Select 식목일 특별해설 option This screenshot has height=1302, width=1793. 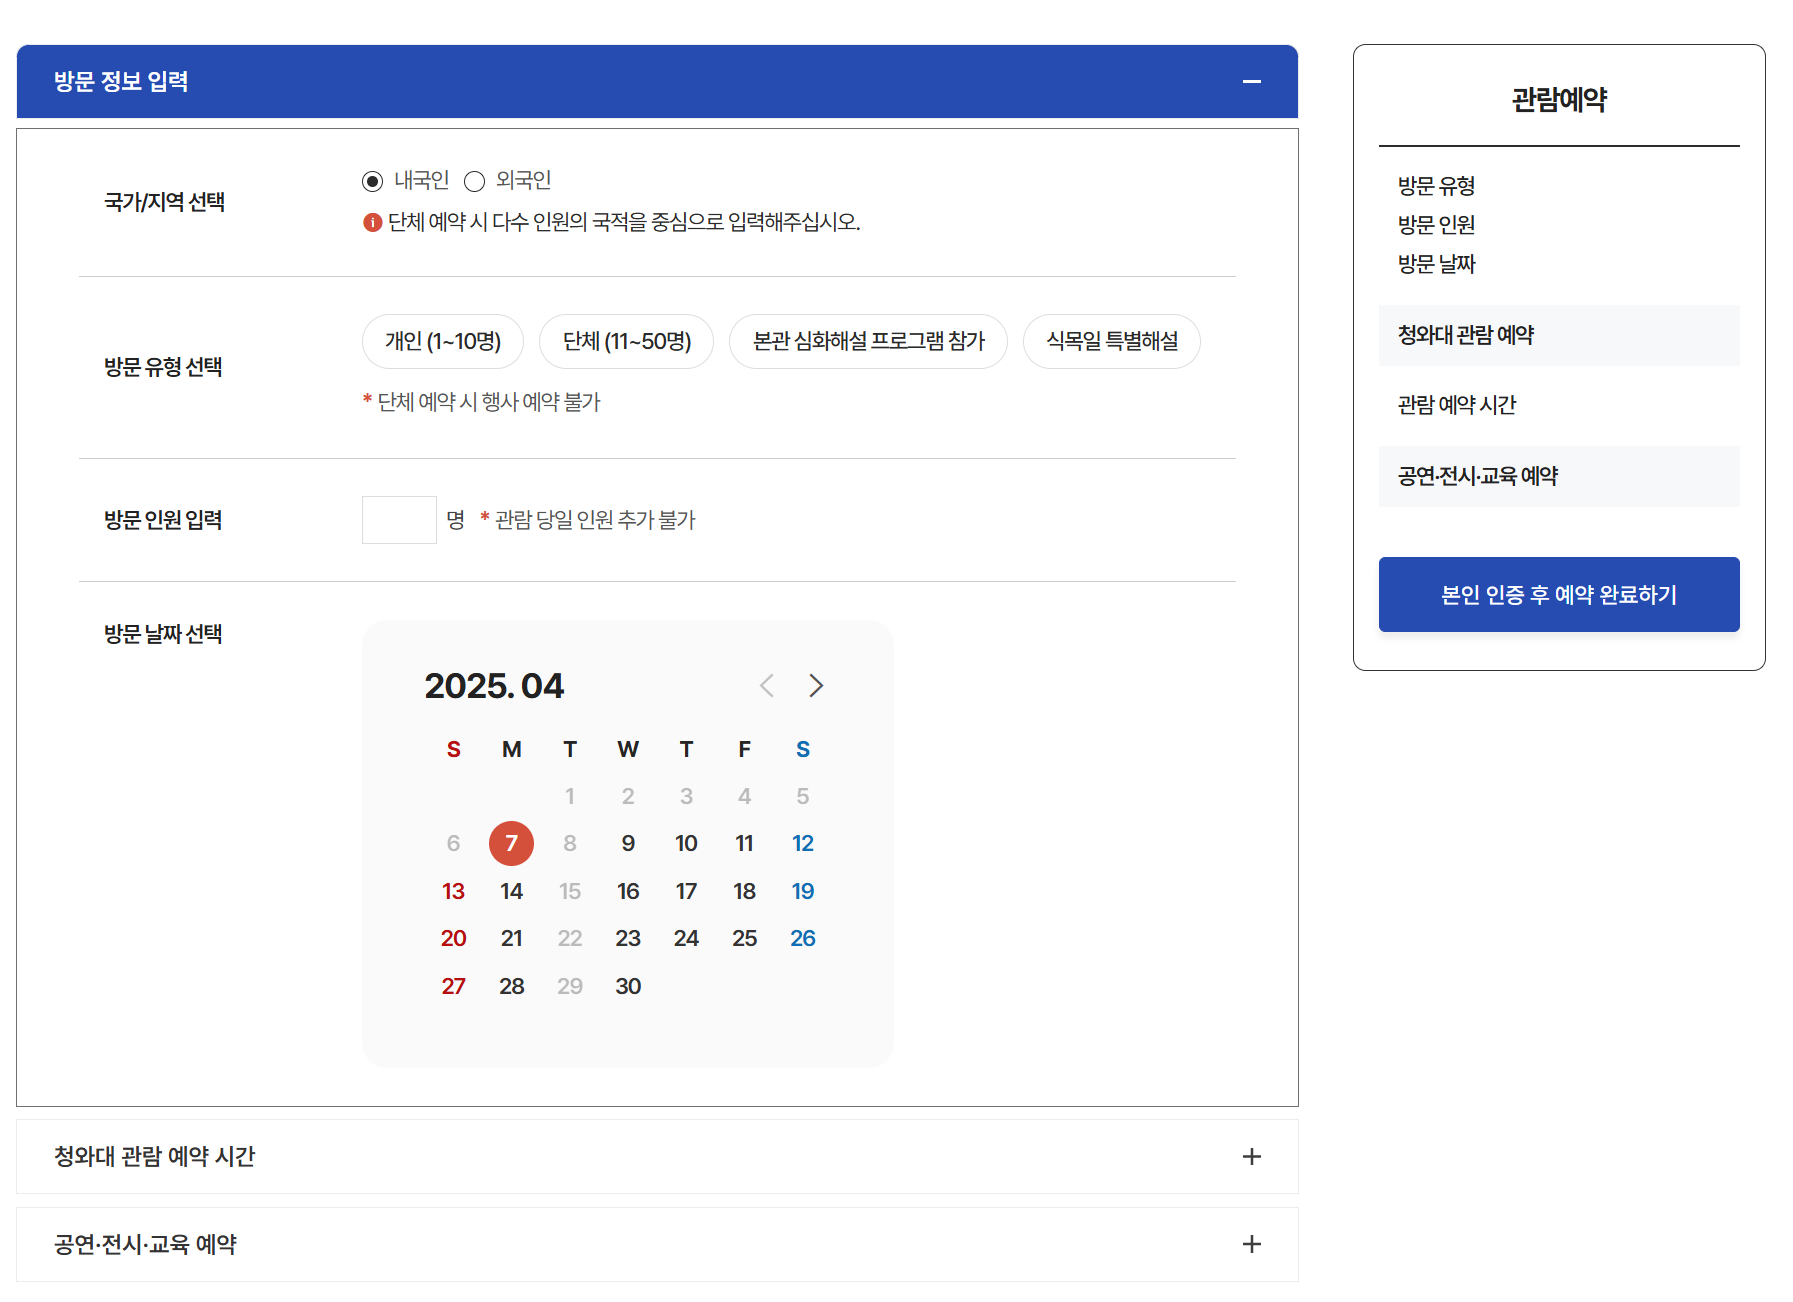1111,341
